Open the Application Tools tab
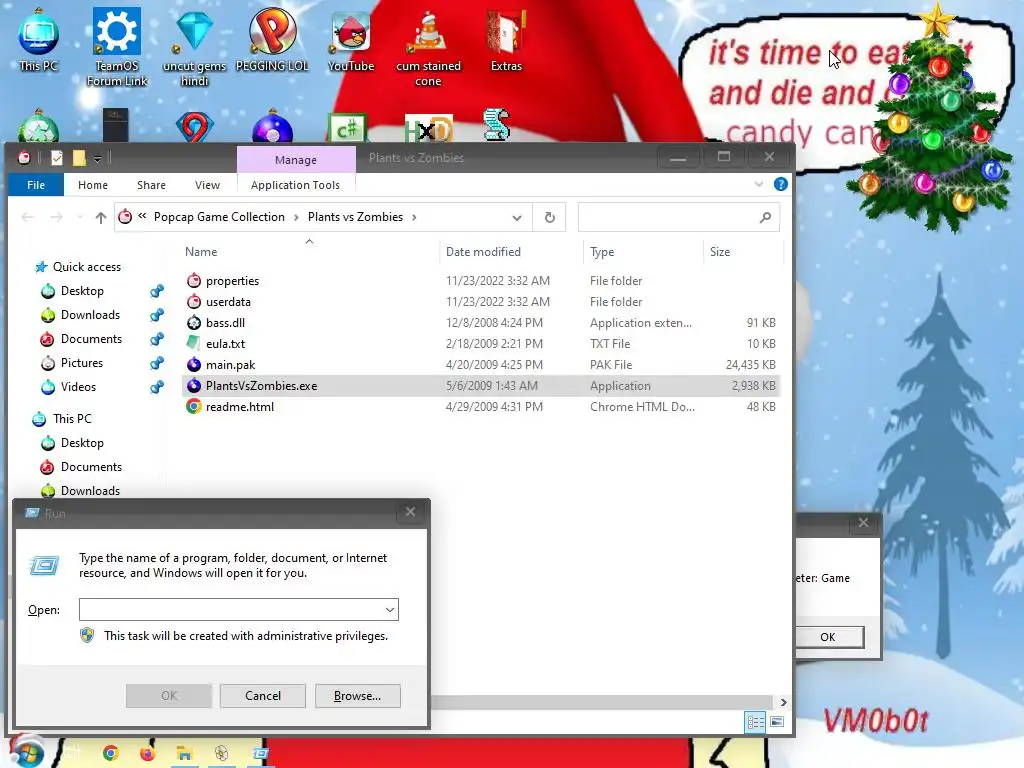This screenshot has height=768, width=1024. [295, 185]
